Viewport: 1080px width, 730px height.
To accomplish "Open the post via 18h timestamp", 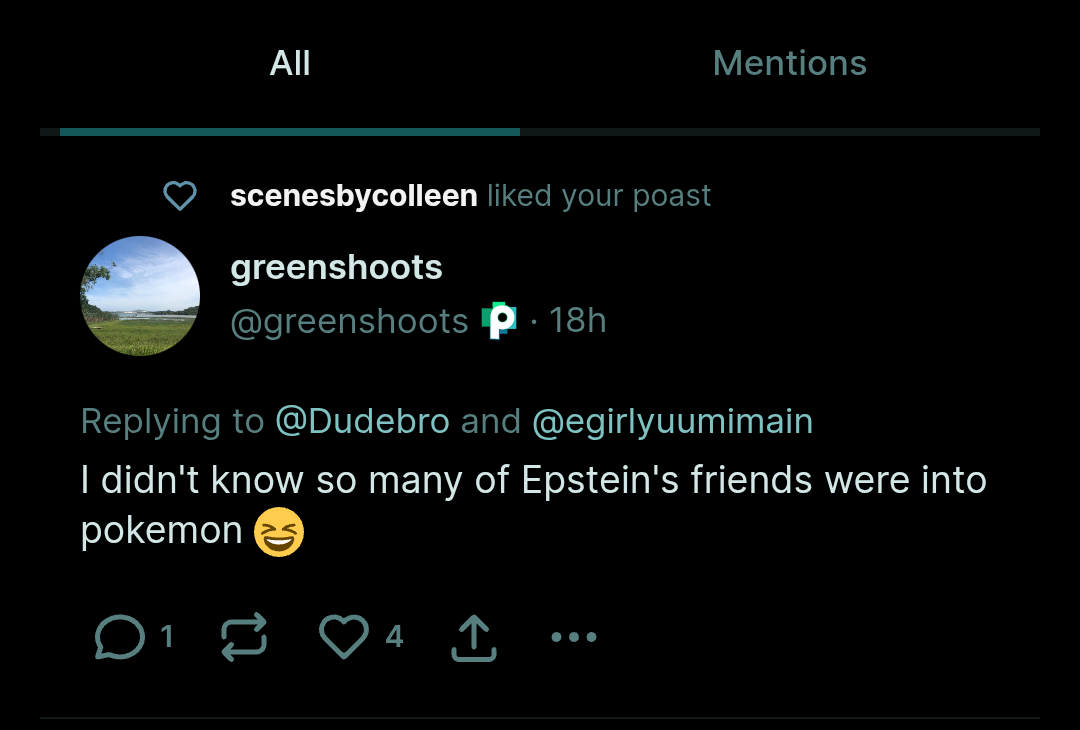I will [577, 321].
